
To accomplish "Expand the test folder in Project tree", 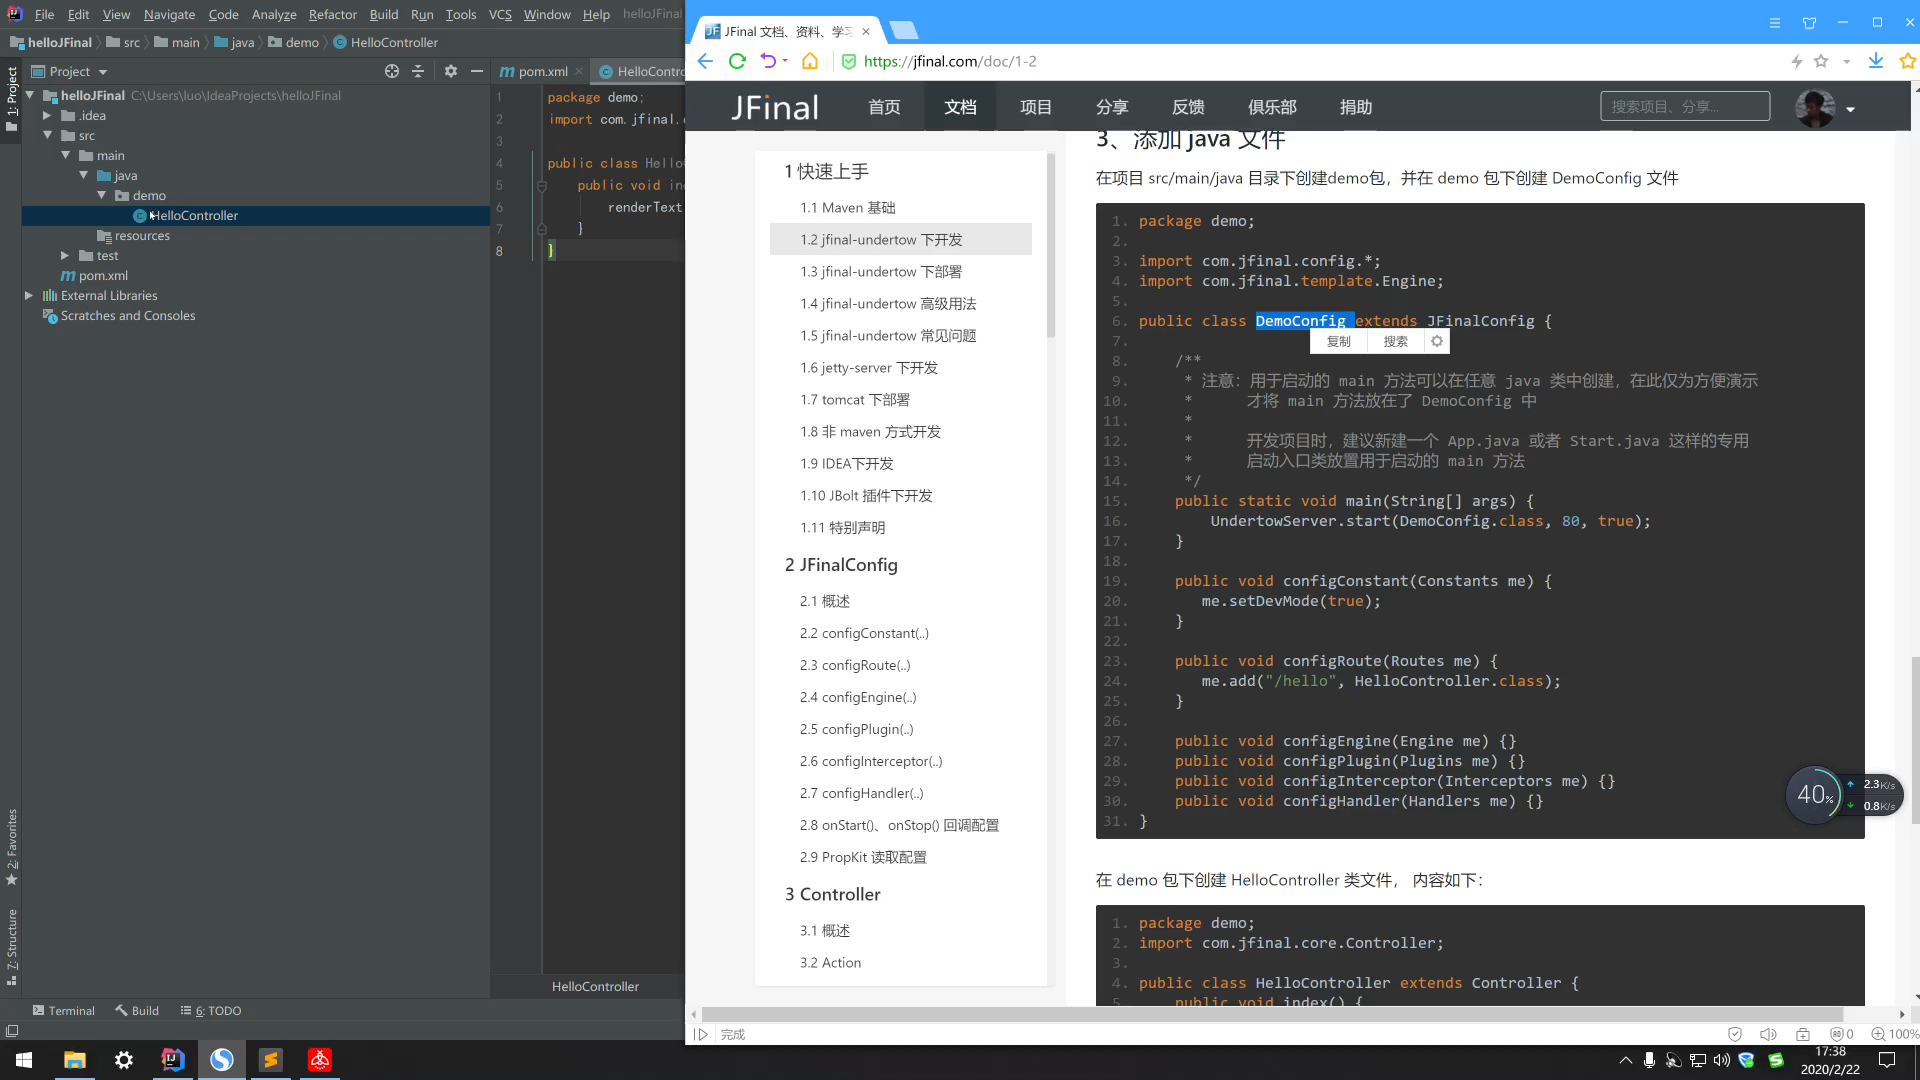I will pyautogui.click(x=63, y=255).
